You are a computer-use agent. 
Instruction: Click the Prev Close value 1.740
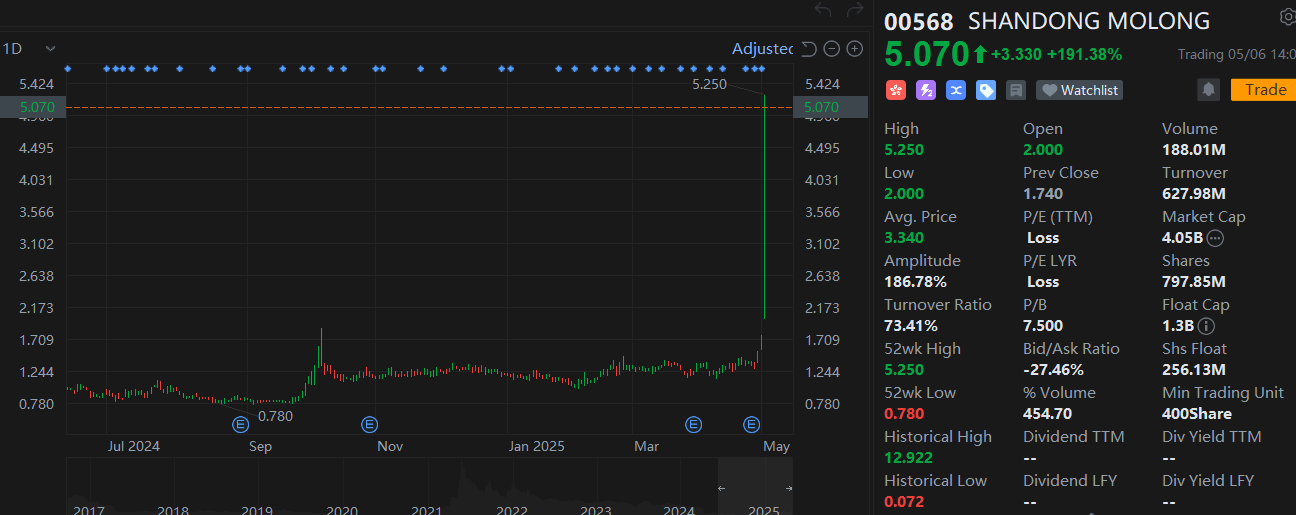tap(1043, 194)
